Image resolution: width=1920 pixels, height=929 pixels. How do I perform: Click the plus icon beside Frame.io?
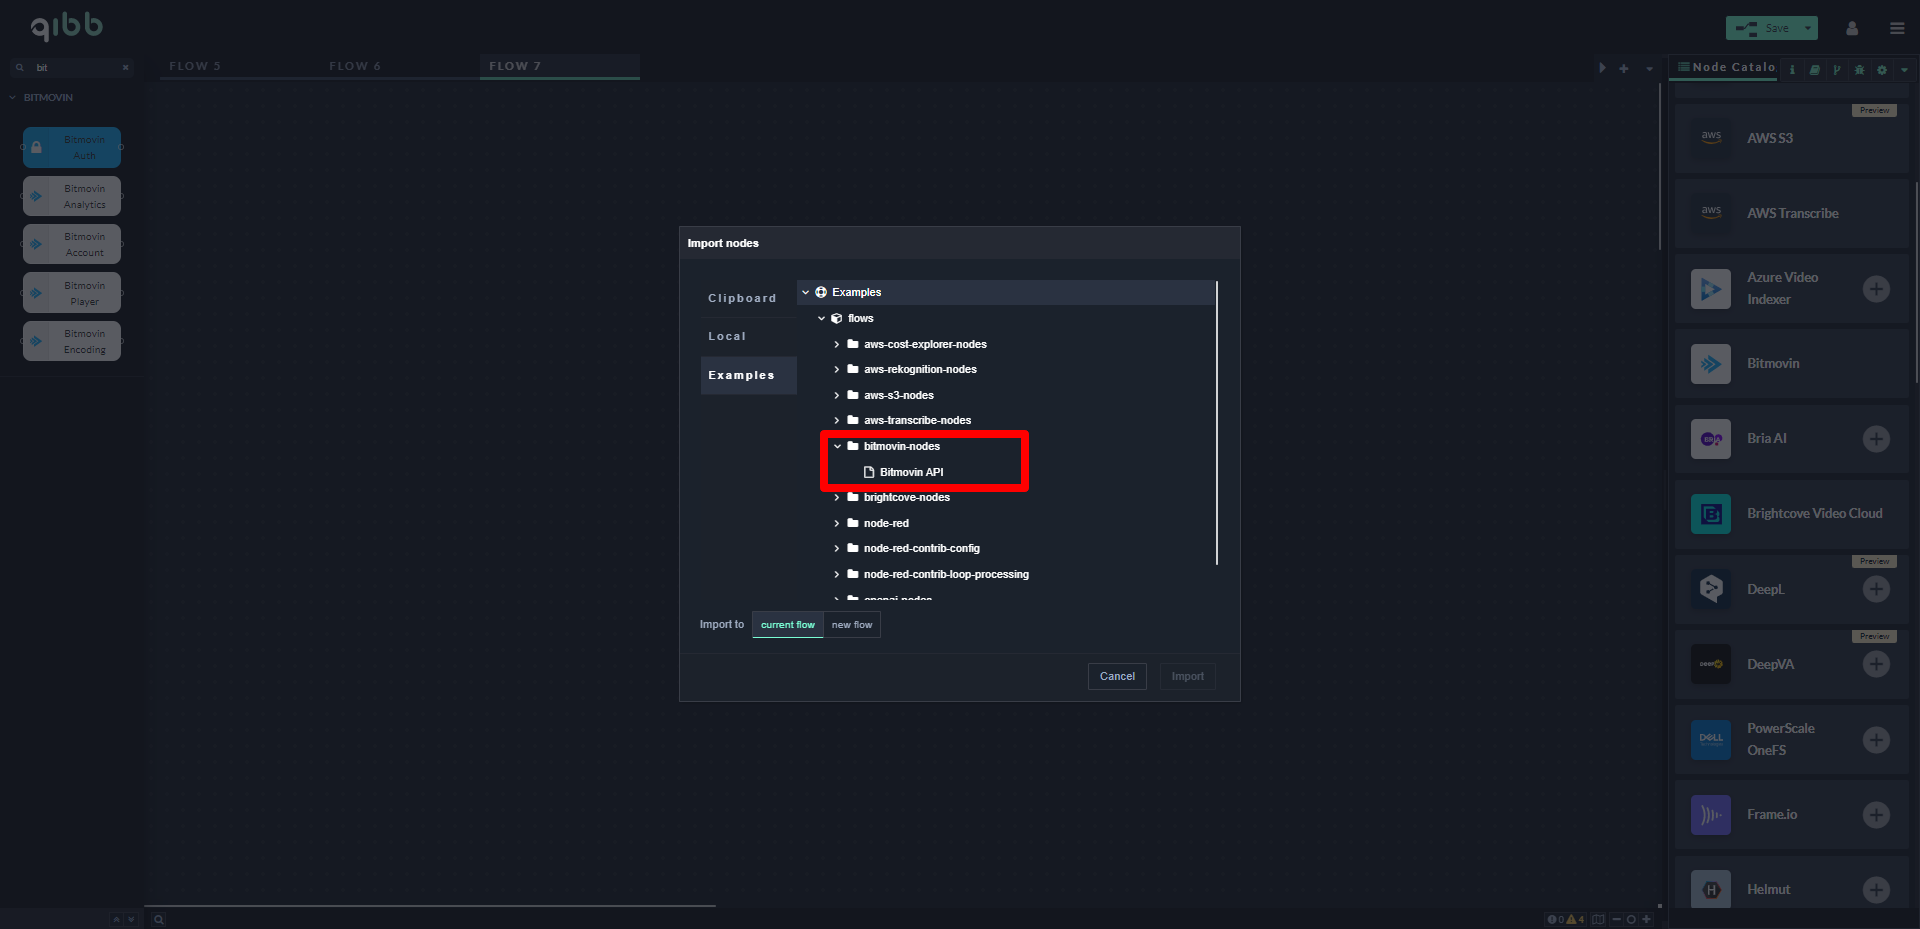[1876, 815]
